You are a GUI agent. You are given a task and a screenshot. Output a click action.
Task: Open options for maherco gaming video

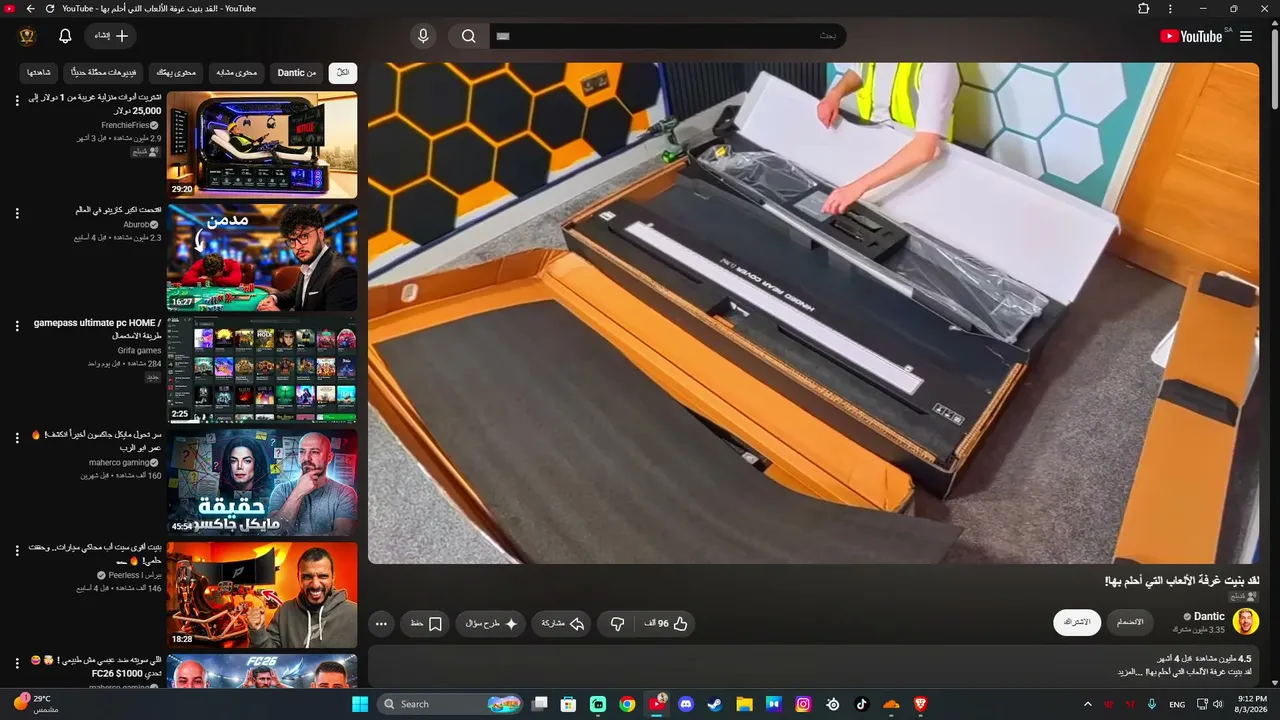point(17,438)
